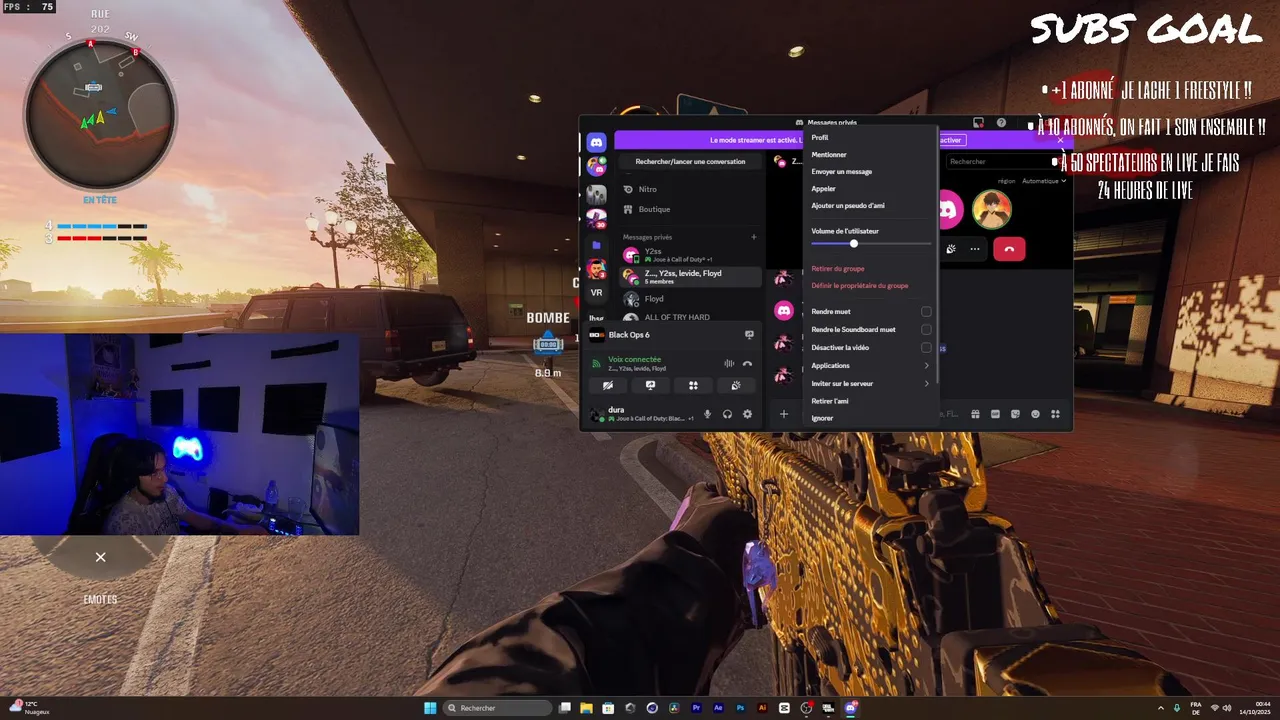Click anime avatar in call view
Viewport: 1280px width, 720px height.
(992, 210)
